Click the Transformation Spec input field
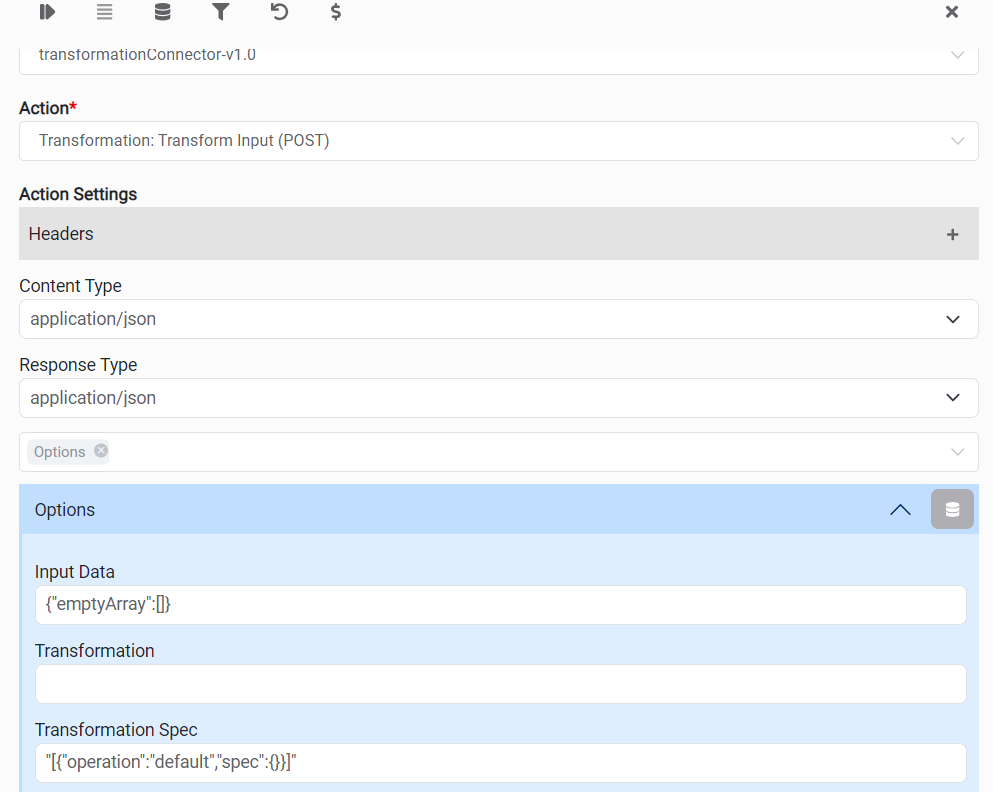The image size is (993, 792). [500, 763]
